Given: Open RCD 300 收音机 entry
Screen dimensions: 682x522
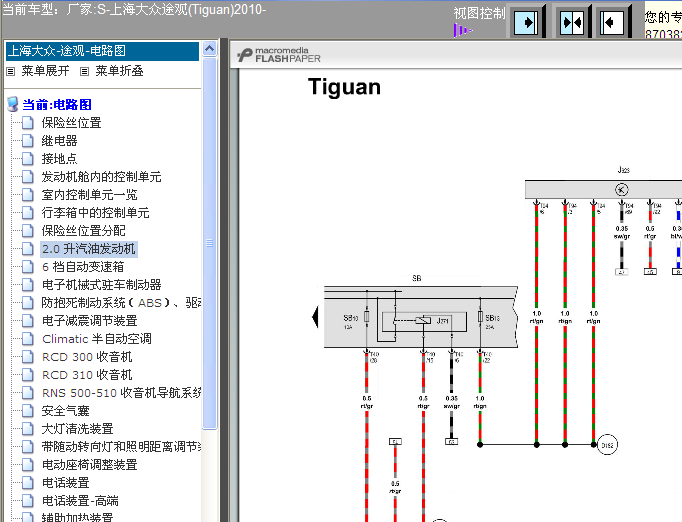Looking at the screenshot, I should [x=87, y=357].
